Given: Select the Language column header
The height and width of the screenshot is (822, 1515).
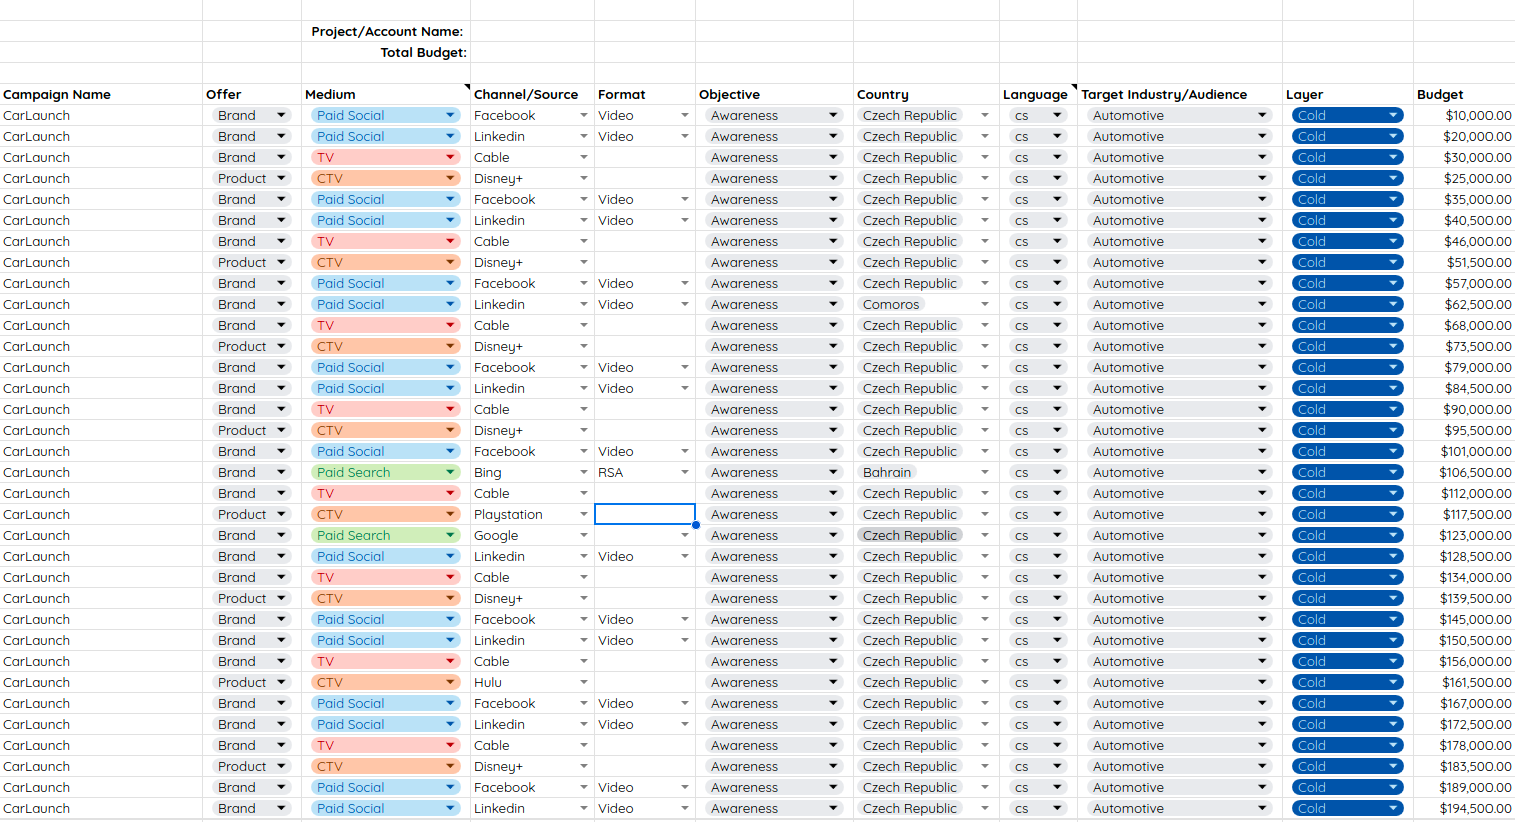Looking at the screenshot, I should point(1038,94).
